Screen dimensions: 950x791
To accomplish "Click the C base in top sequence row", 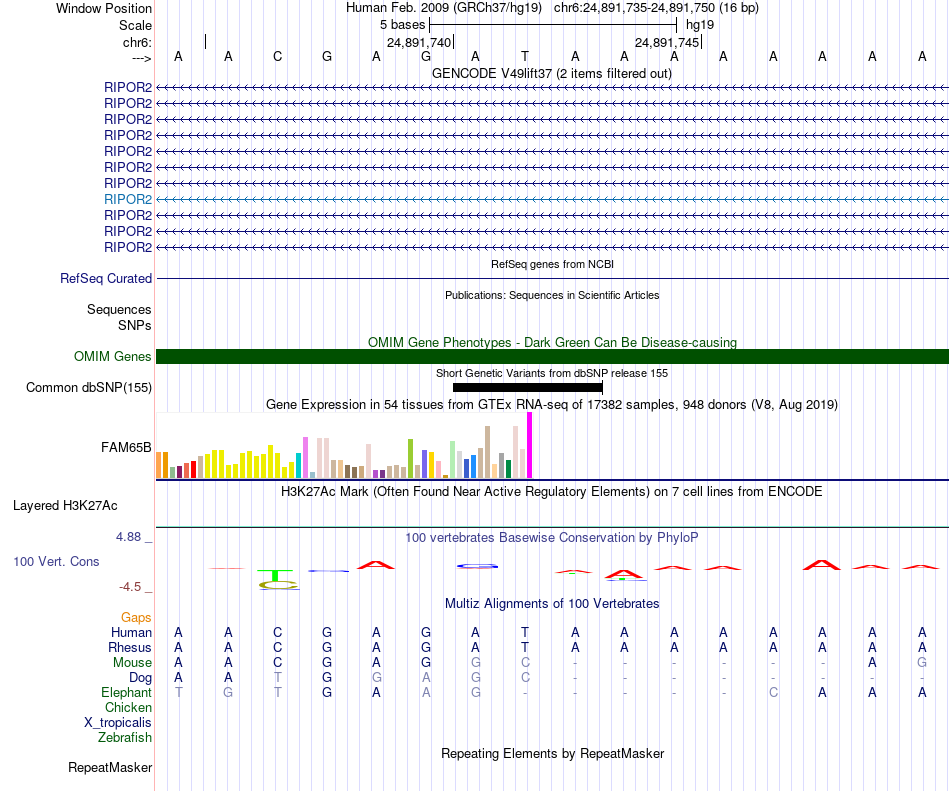I will (x=277, y=56).
